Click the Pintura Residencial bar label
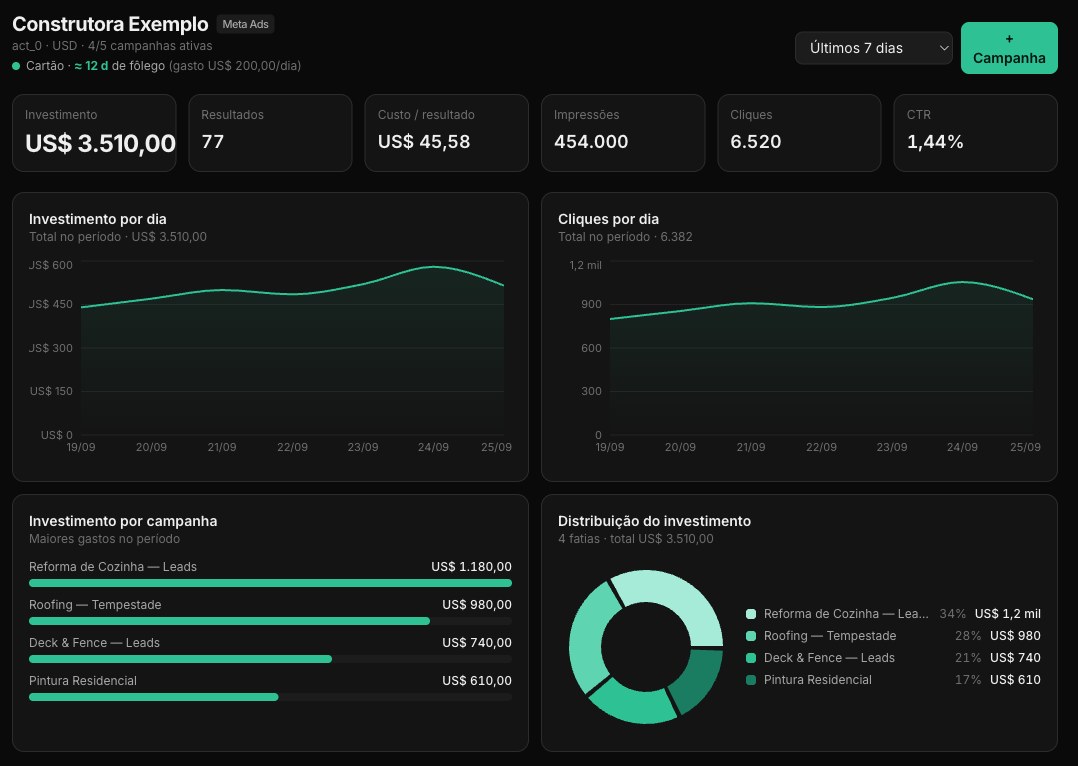 [x=82, y=680]
